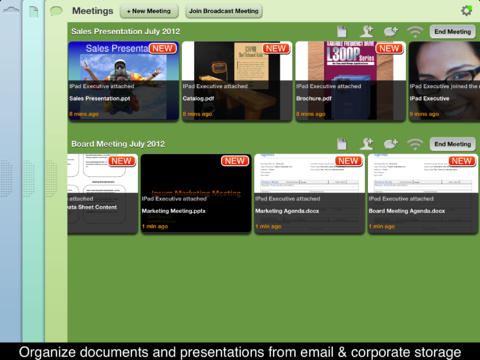Open the Brochure.pdf card
Viewport: 480px width, 360px height.
point(350,81)
